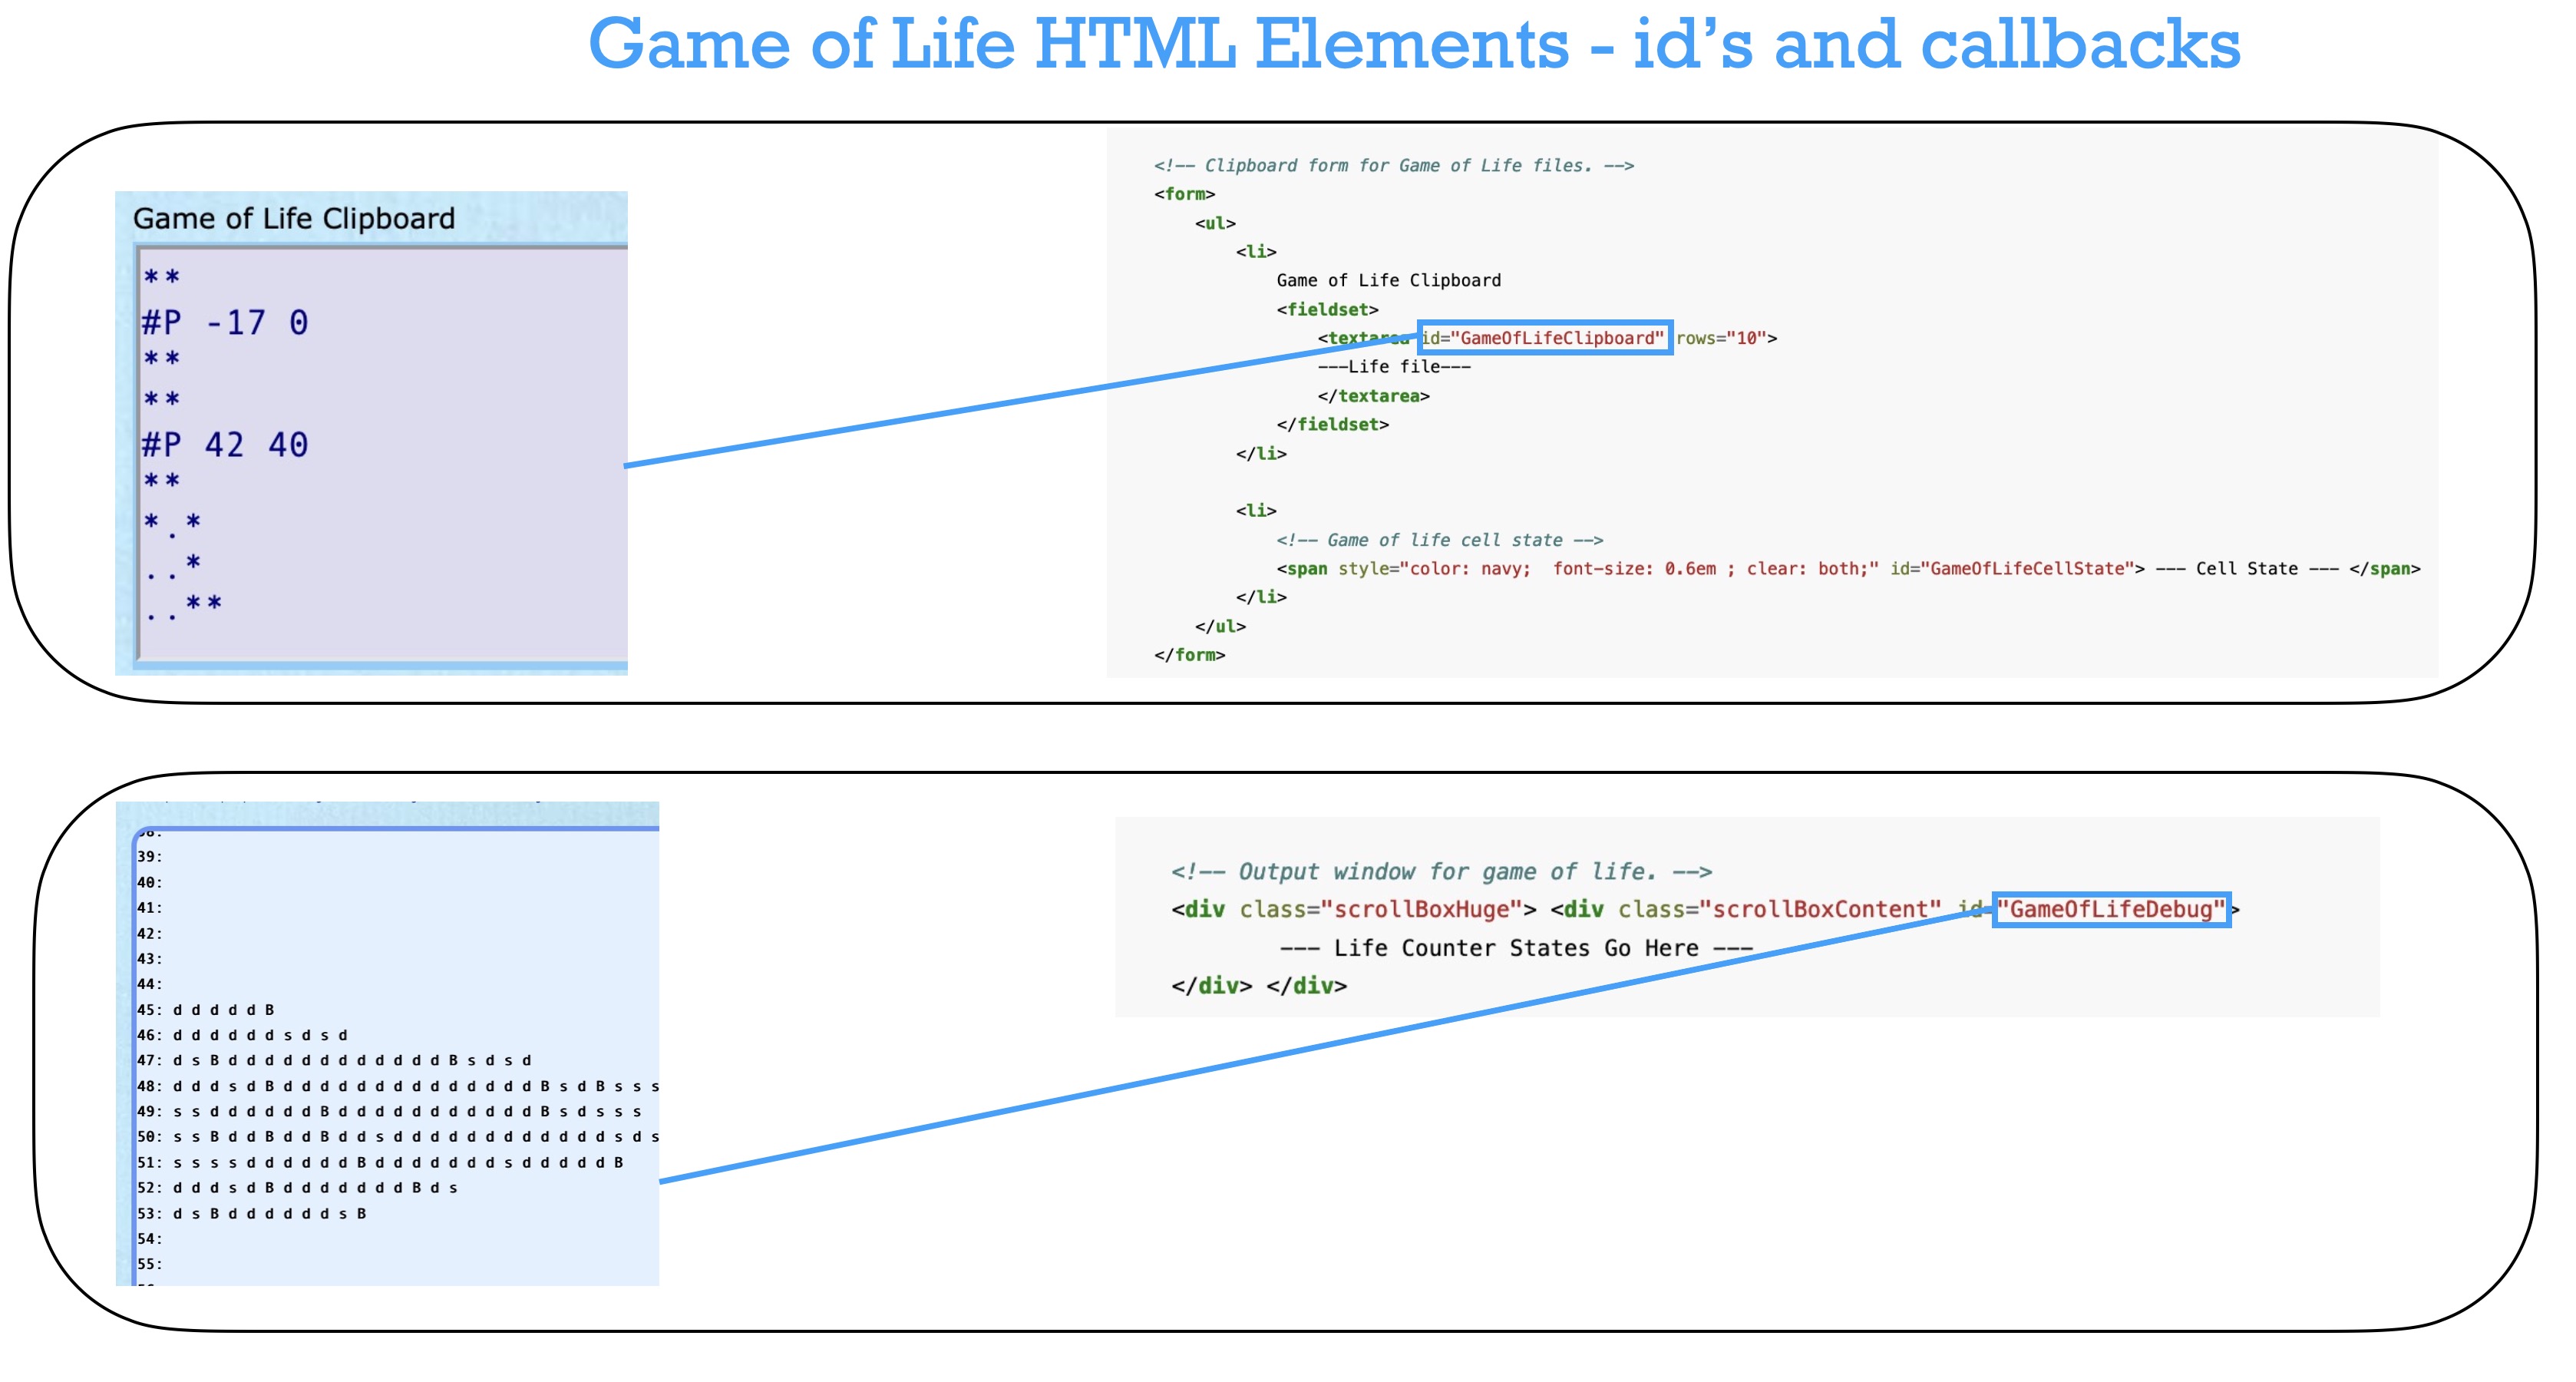2576x1382 pixels.
Task: Click debug output row "45: d d d d d B"
Action: [205, 1010]
